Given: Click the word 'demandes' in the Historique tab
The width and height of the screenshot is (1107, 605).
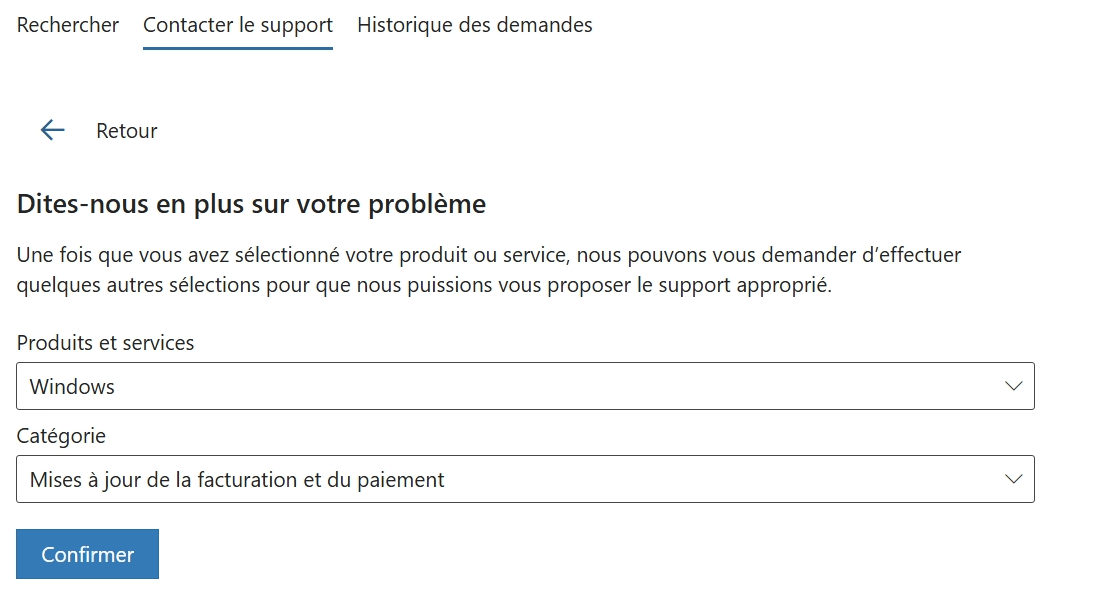Looking at the screenshot, I should (547, 25).
